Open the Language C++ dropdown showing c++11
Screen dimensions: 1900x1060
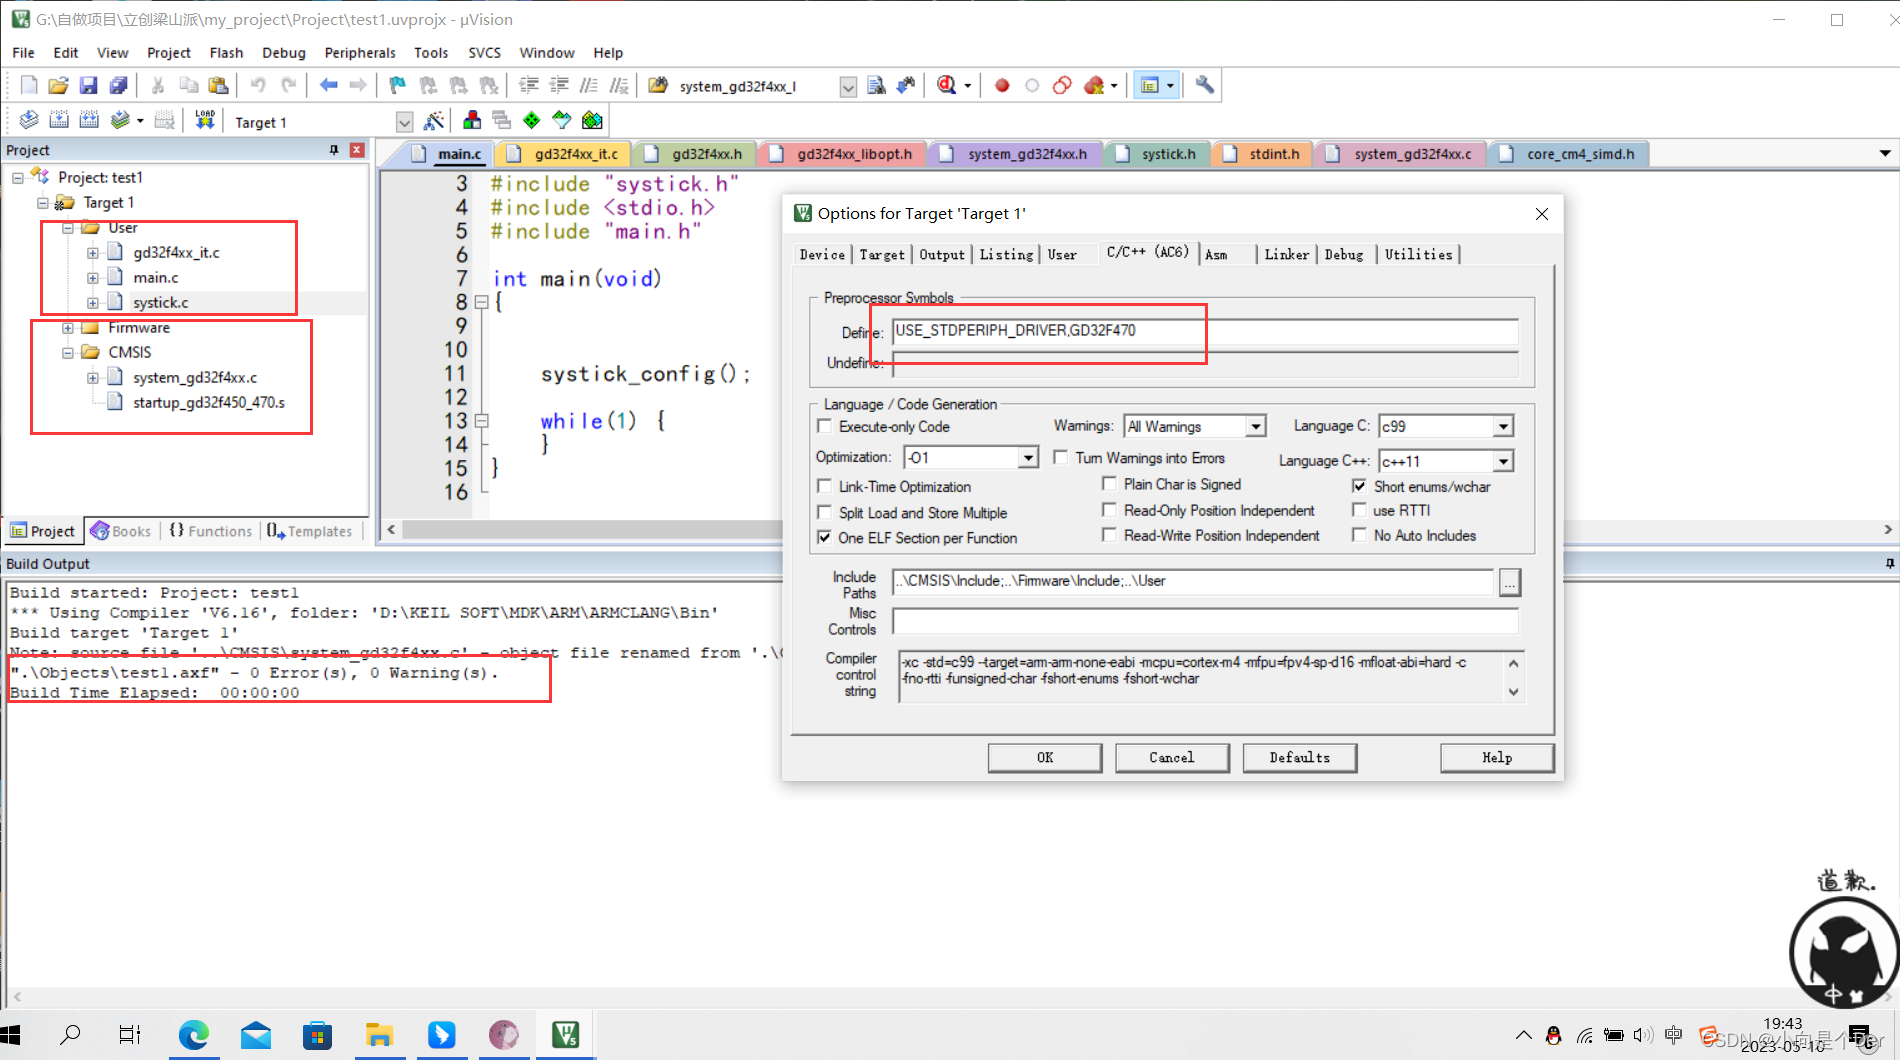[1503, 461]
